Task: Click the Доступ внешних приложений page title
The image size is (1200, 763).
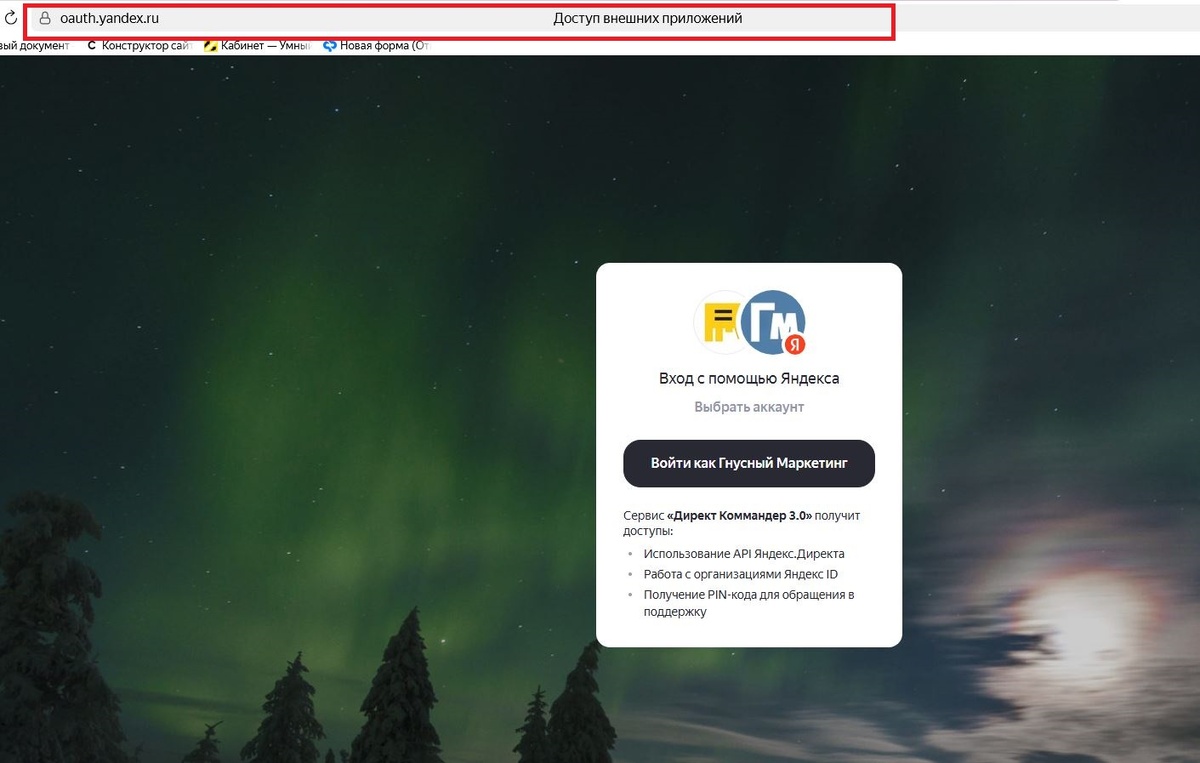Action: [648, 18]
